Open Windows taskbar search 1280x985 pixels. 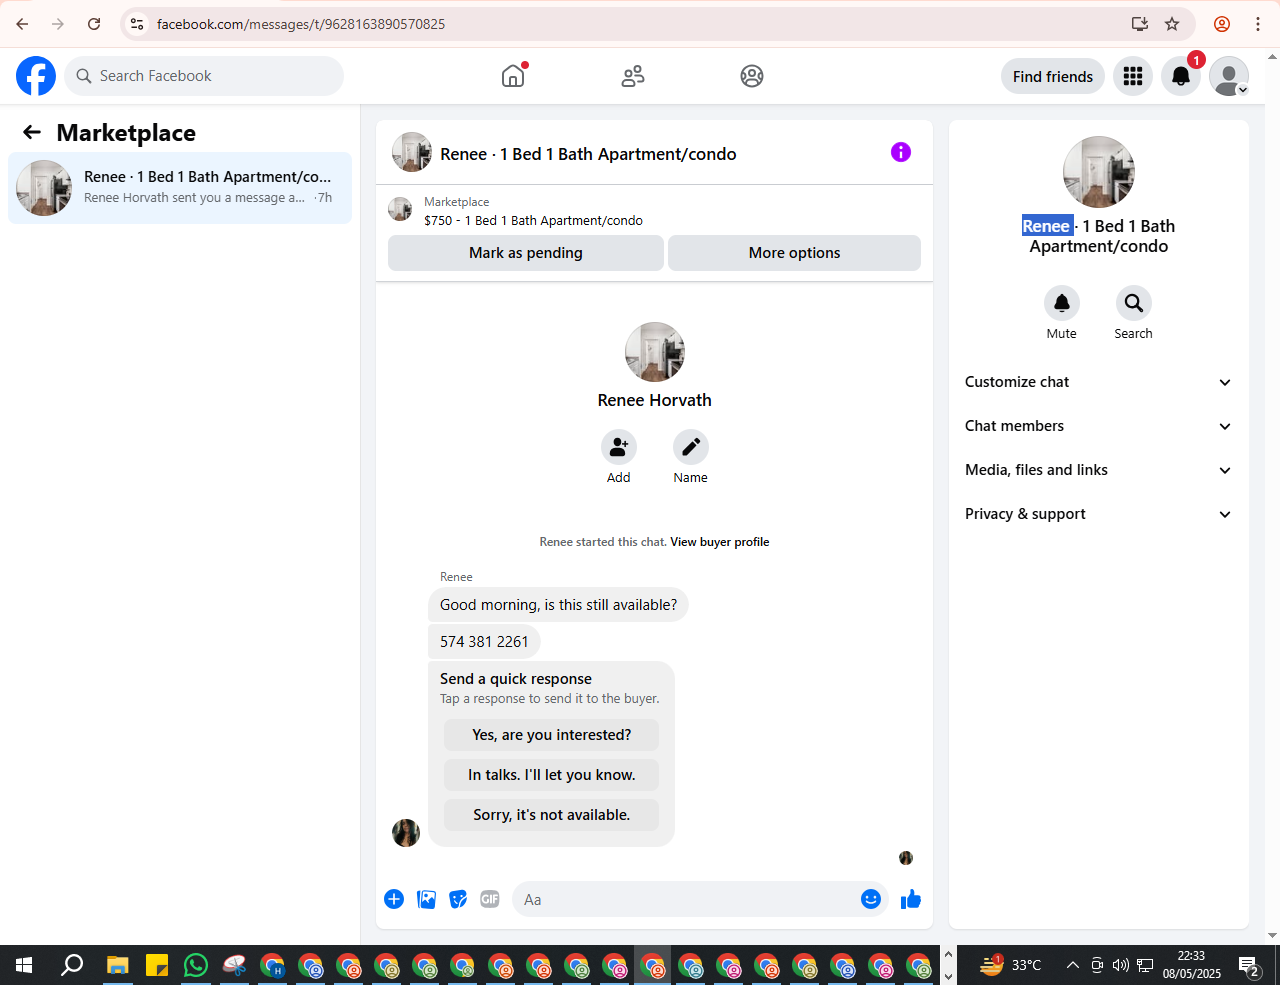(72, 965)
